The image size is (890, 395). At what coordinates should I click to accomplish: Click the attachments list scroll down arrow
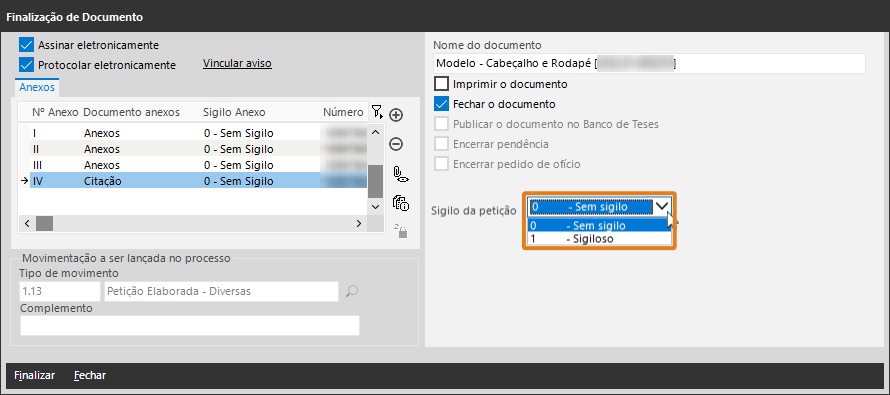[375, 207]
